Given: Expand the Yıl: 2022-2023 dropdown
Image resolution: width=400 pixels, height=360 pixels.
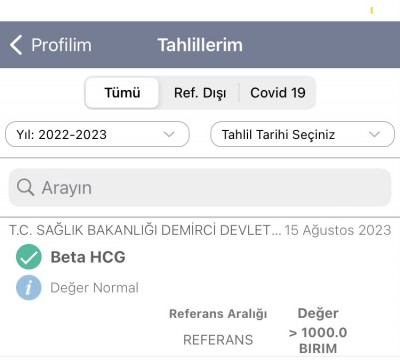Looking at the screenshot, I should point(97,134).
